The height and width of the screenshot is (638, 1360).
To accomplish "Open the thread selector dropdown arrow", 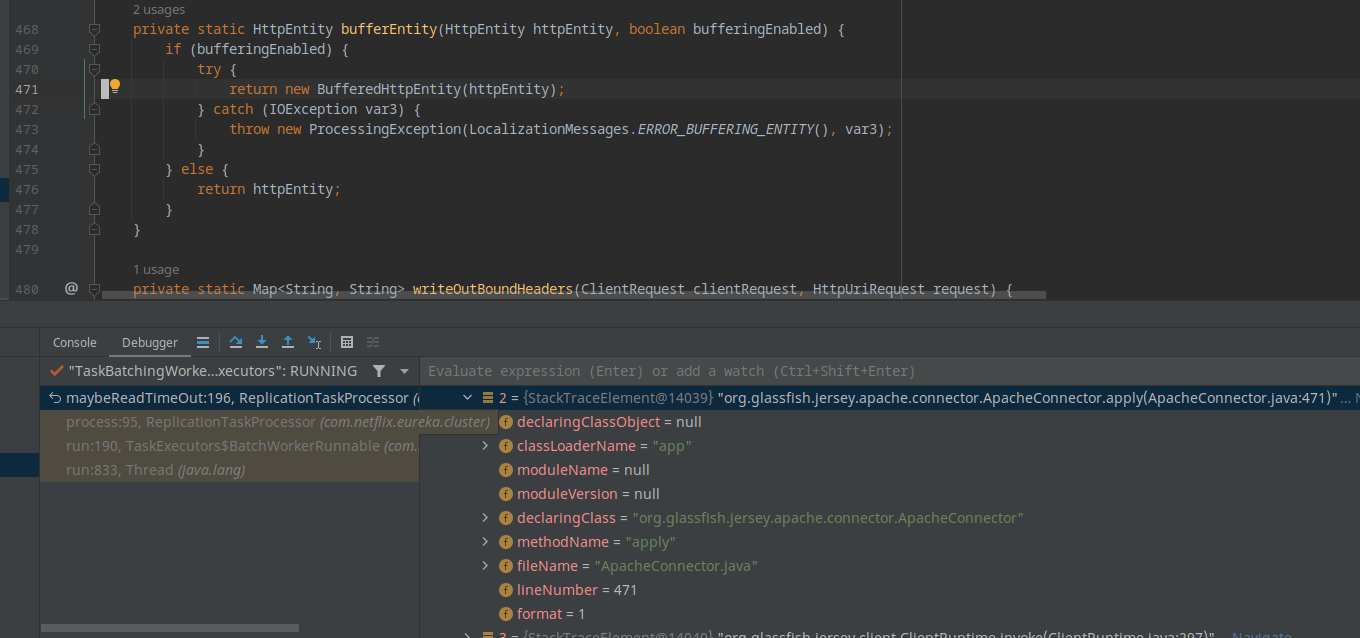I will click(x=405, y=371).
